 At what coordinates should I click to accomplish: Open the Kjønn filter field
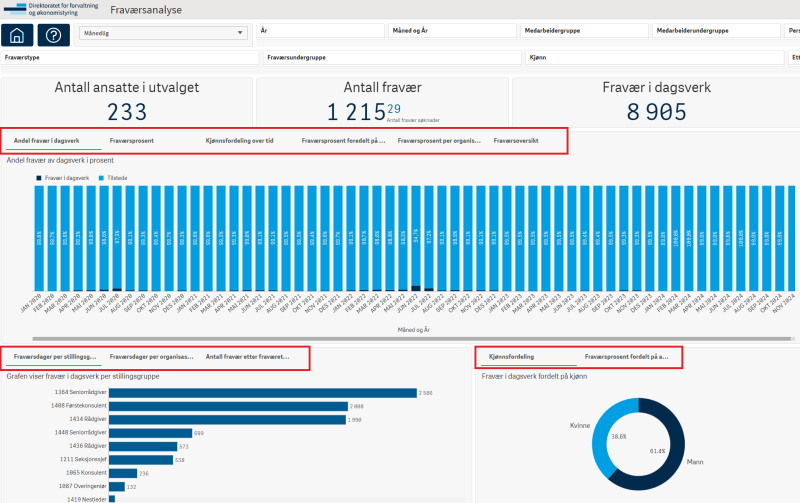pyautogui.click(x=655, y=58)
